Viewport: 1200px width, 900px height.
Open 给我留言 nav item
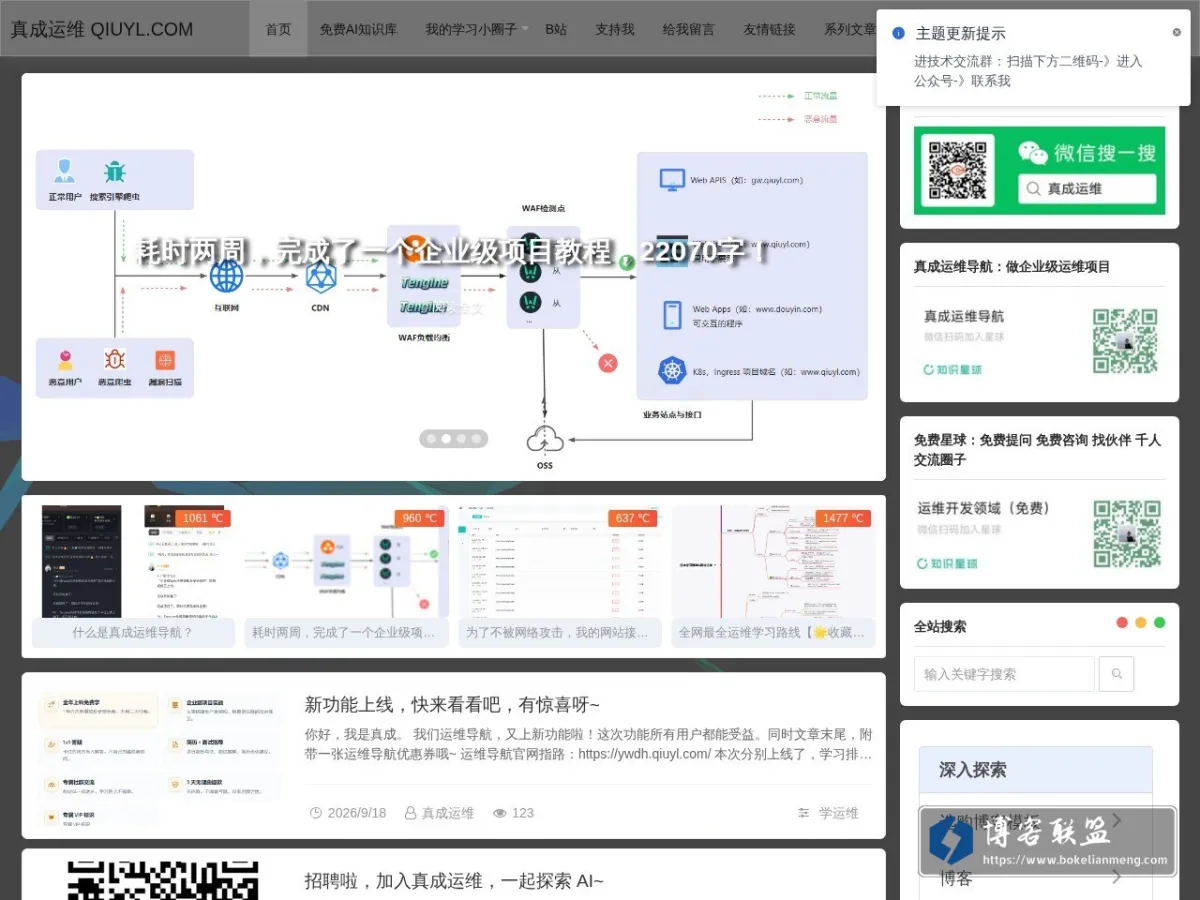[689, 29]
